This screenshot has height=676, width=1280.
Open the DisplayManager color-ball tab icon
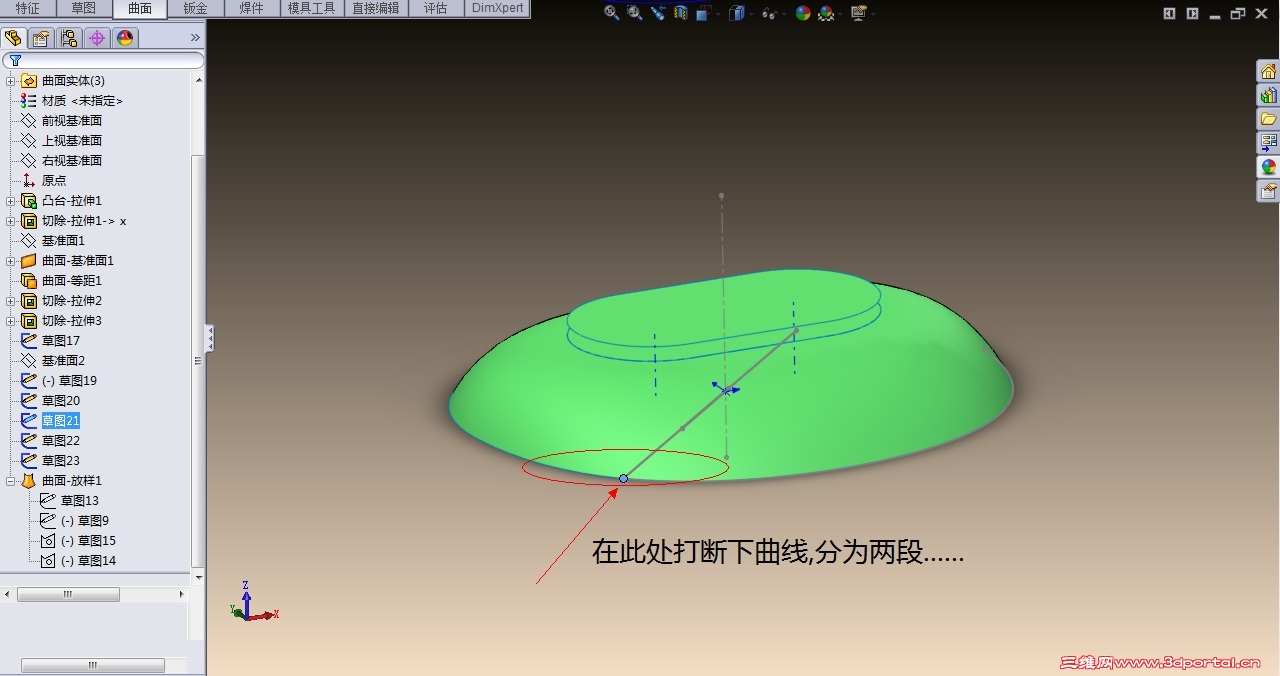(x=125, y=38)
